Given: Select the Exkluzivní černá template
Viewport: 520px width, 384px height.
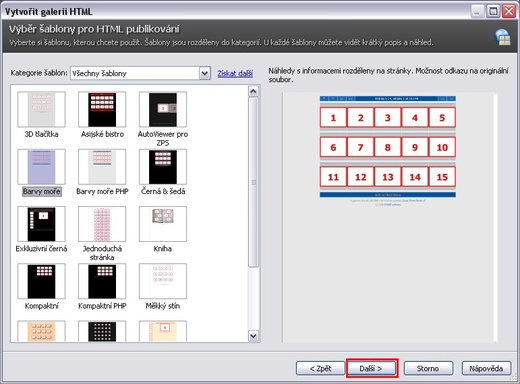Looking at the screenshot, I should tap(41, 224).
